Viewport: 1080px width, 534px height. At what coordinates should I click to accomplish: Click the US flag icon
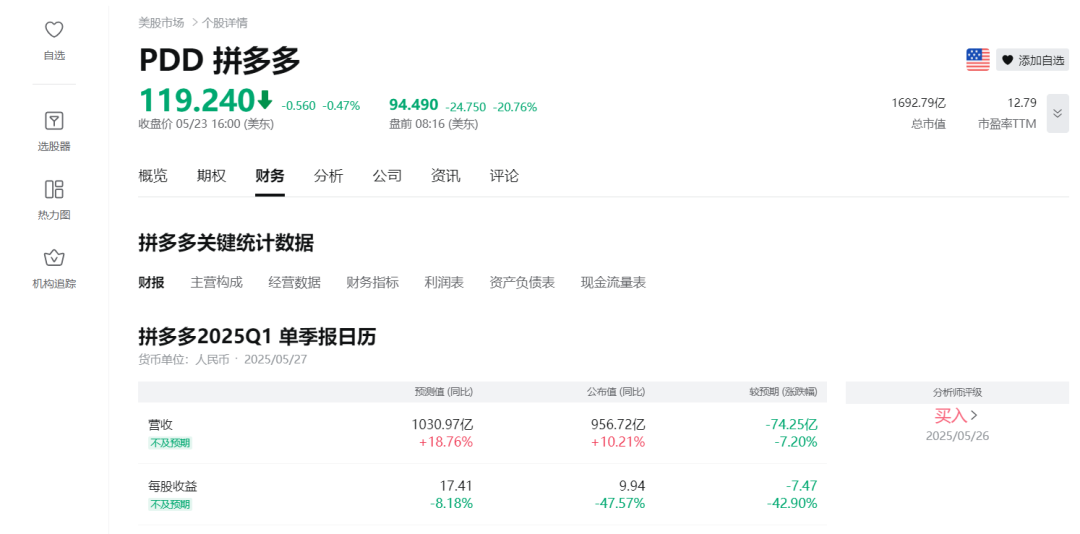(x=977, y=60)
